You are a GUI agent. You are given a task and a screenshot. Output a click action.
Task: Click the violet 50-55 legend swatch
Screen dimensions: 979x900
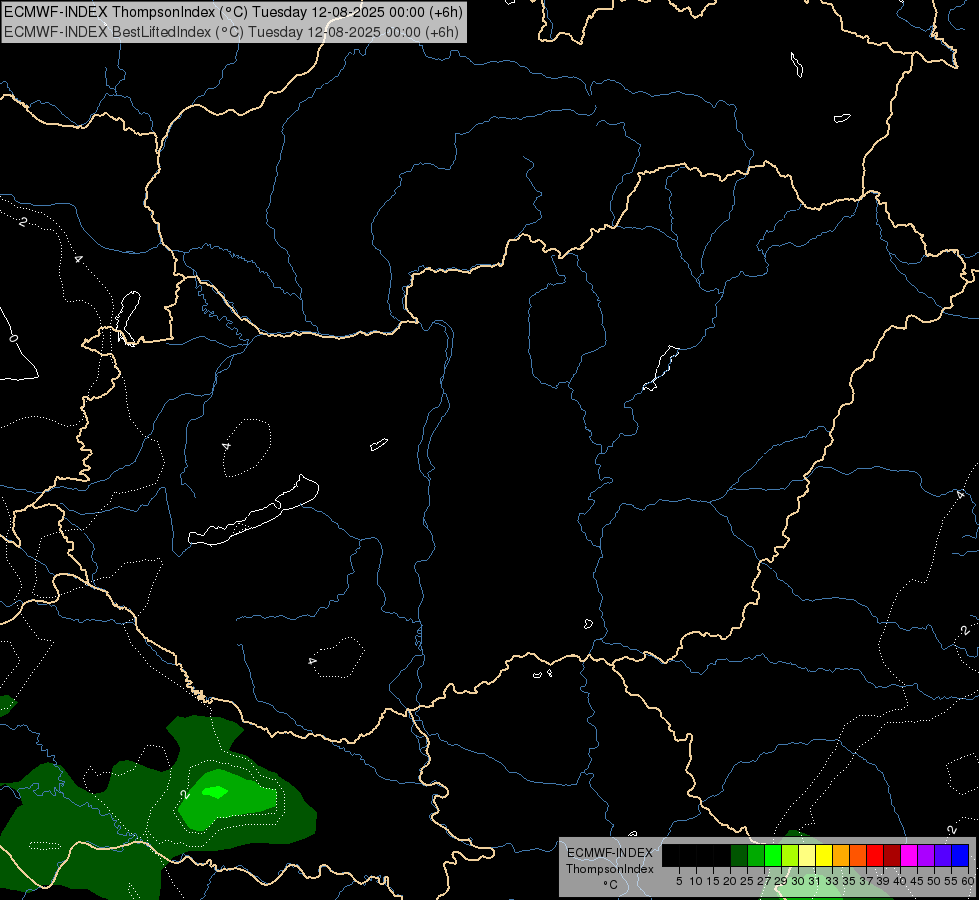click(x=943, y=855)
